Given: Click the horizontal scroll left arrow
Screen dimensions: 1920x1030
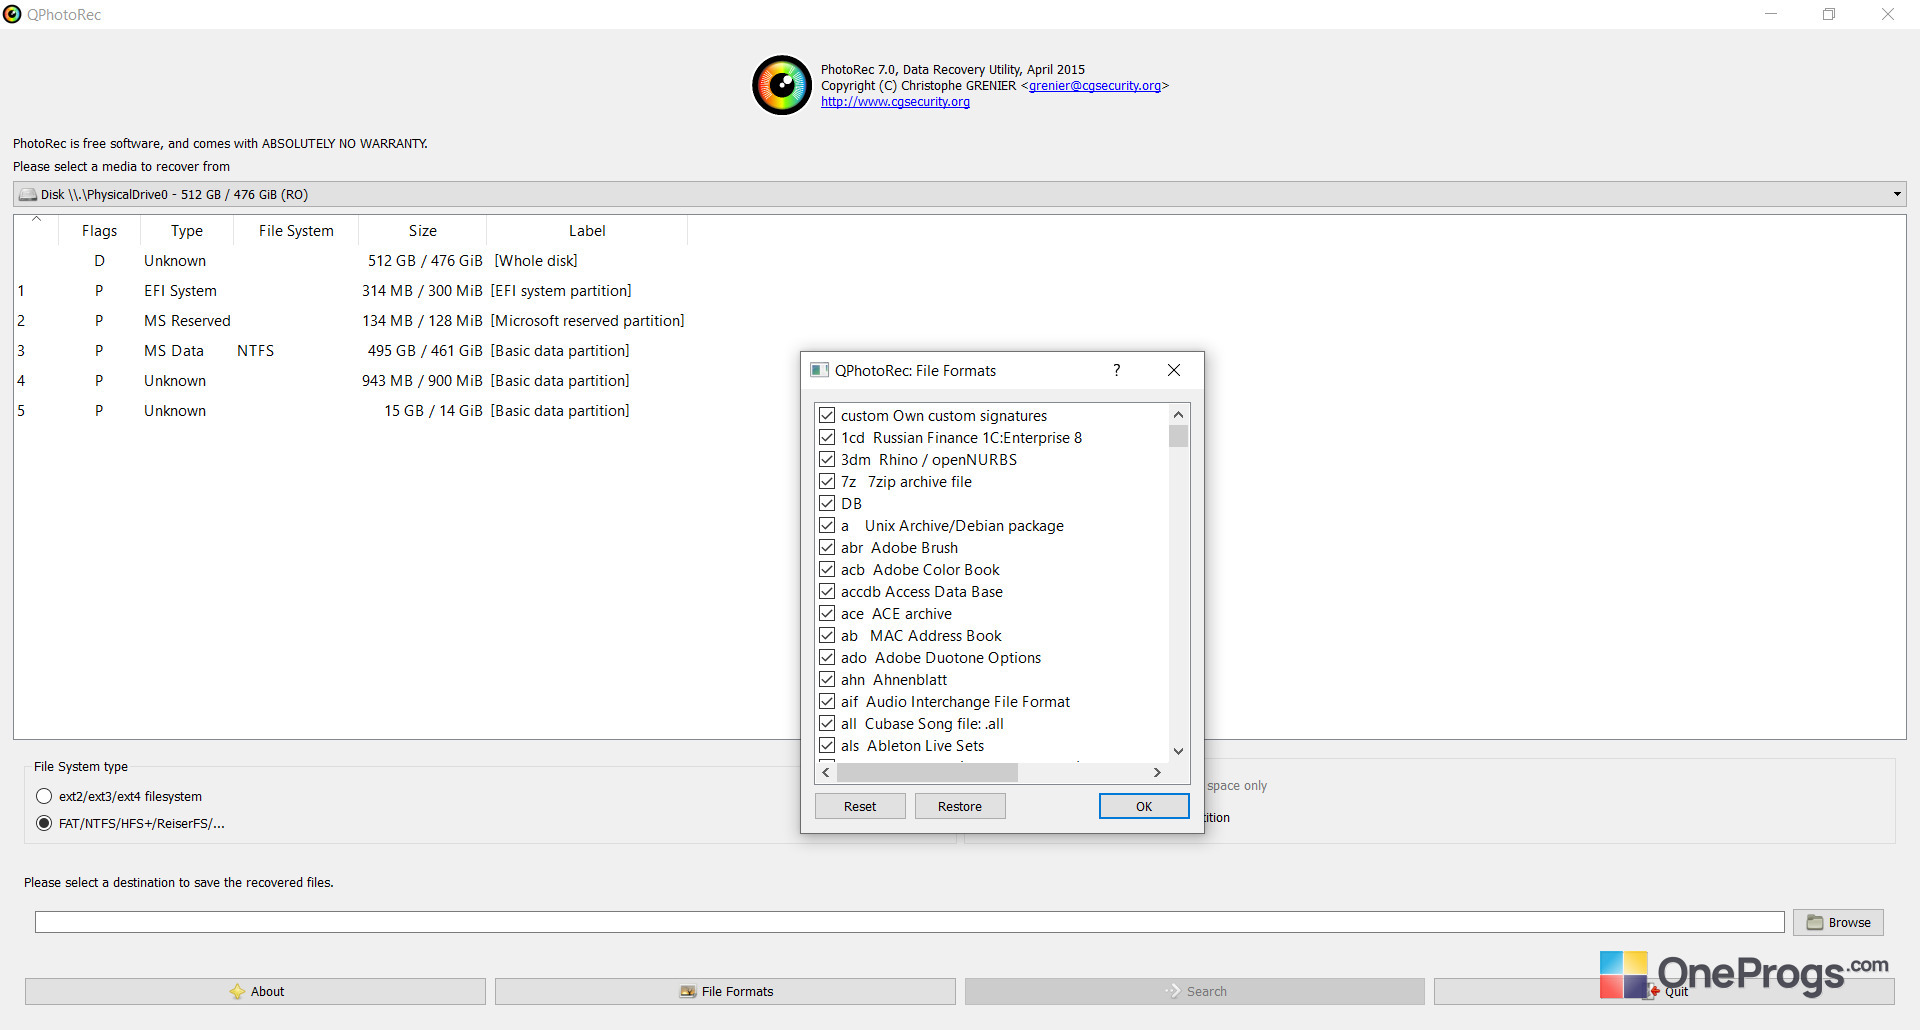Looking at the screenshot, I should coord(826,772).
